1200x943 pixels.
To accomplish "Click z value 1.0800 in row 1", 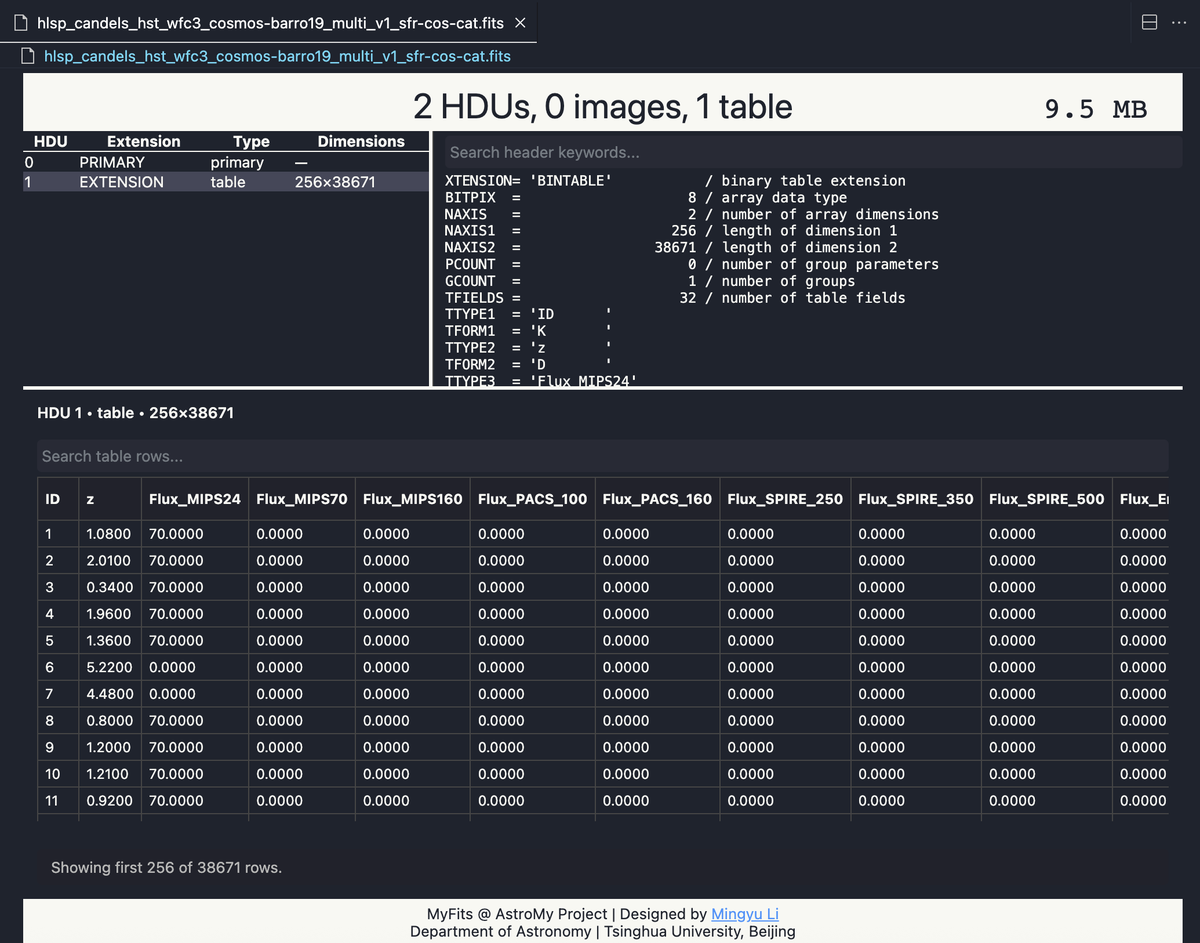I will tap(110, 534).
